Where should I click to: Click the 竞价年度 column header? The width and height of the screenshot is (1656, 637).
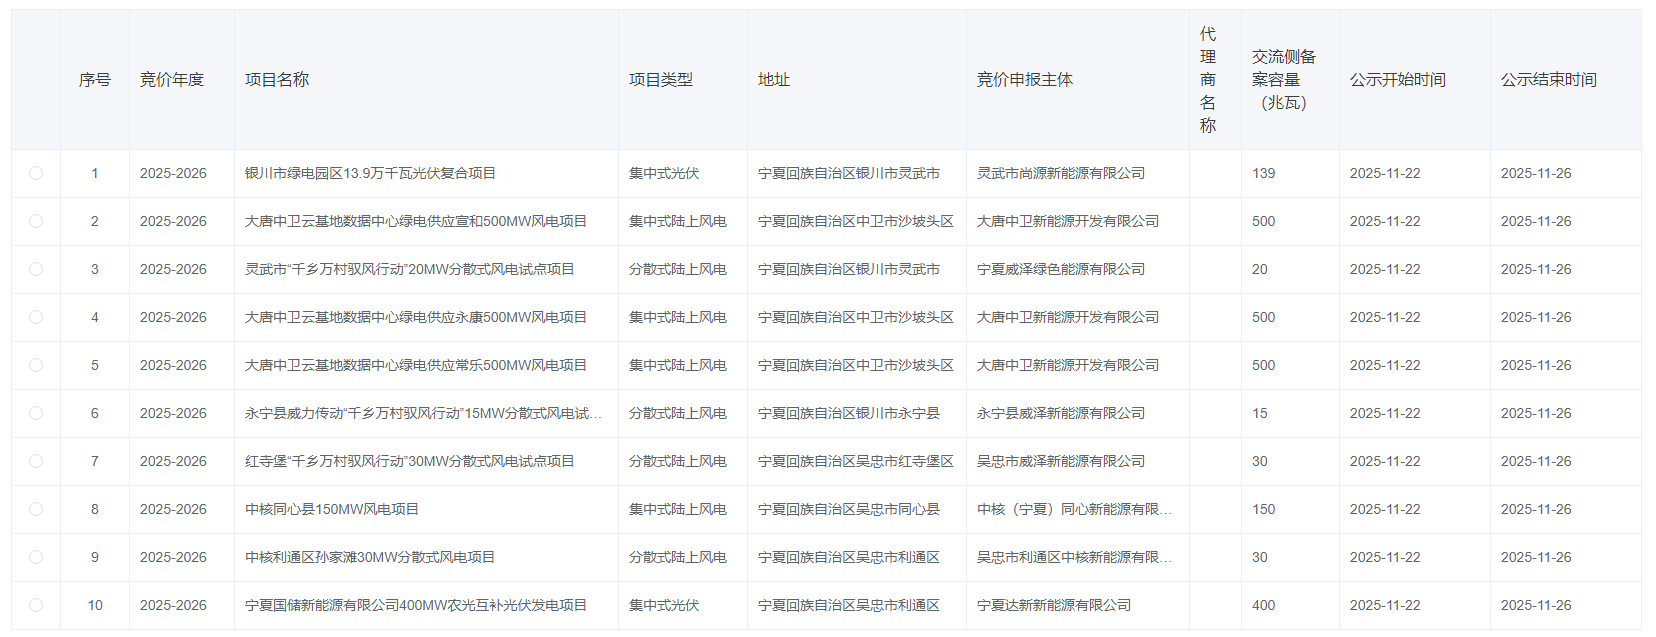point(172,80)
